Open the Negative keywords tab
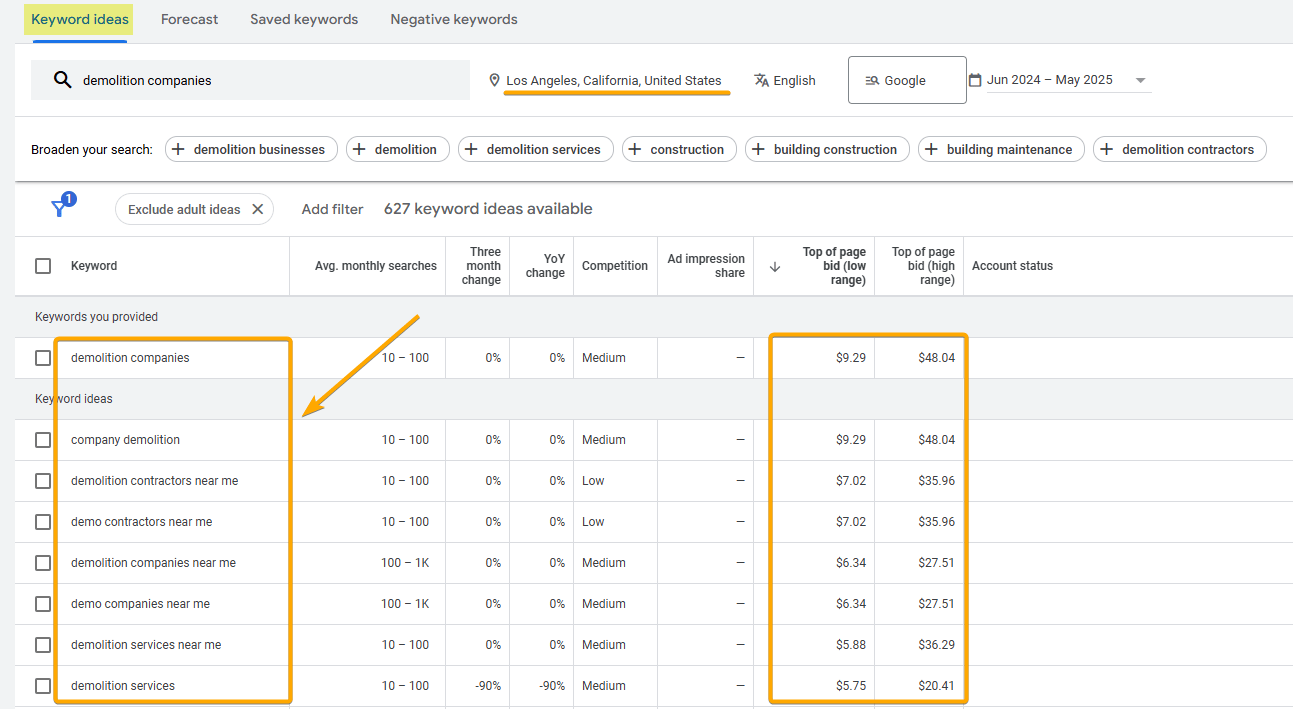1293x709 pixels. coord(453,19)
